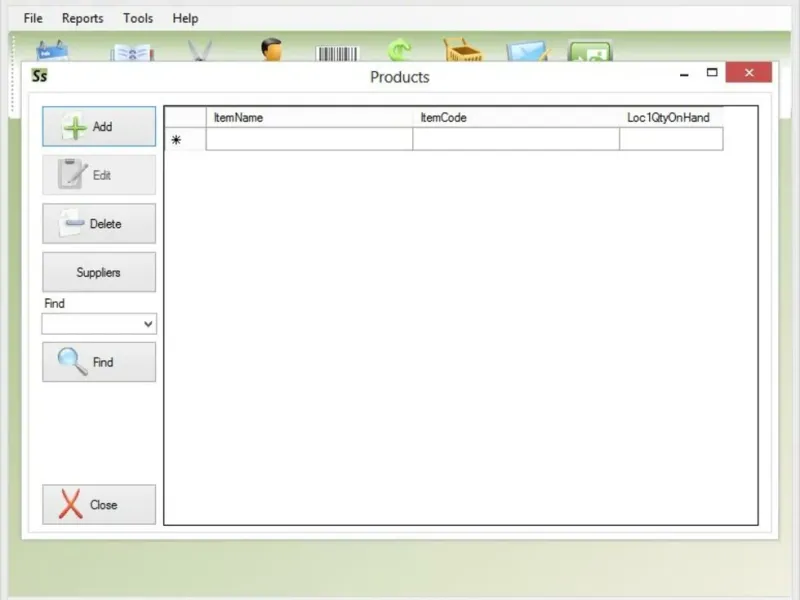This screenshot has width=800, height=600.
Task: Maximize the Products window
Action: [712, 72]
